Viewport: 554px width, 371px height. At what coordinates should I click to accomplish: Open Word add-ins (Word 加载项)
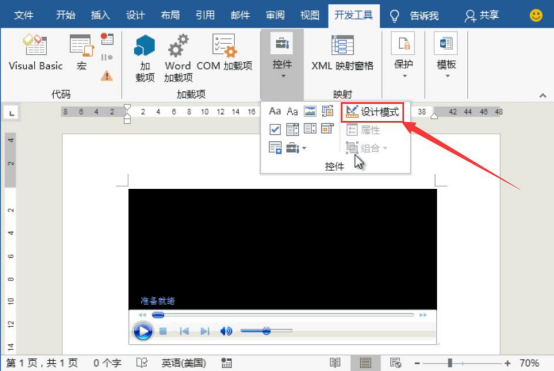point(178,58)
